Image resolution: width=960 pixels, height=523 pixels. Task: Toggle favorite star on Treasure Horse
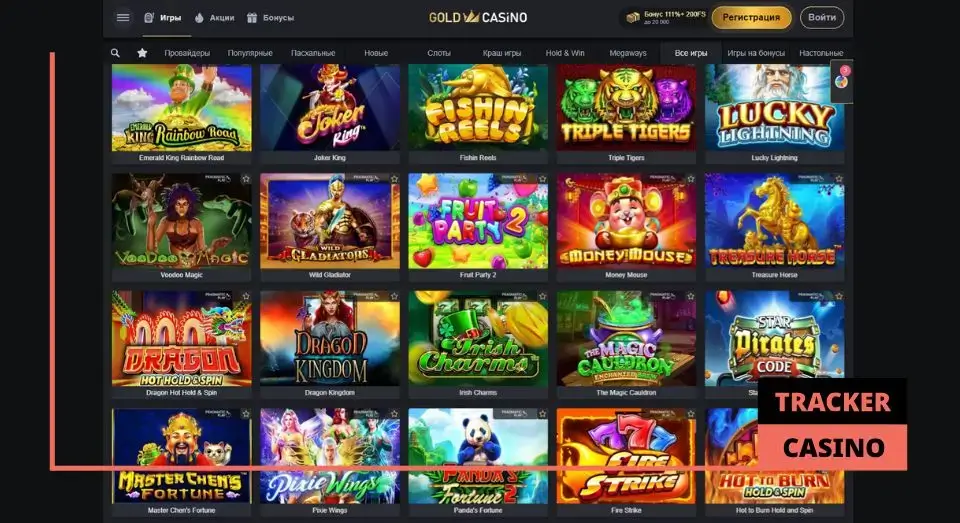coord(839,179)
